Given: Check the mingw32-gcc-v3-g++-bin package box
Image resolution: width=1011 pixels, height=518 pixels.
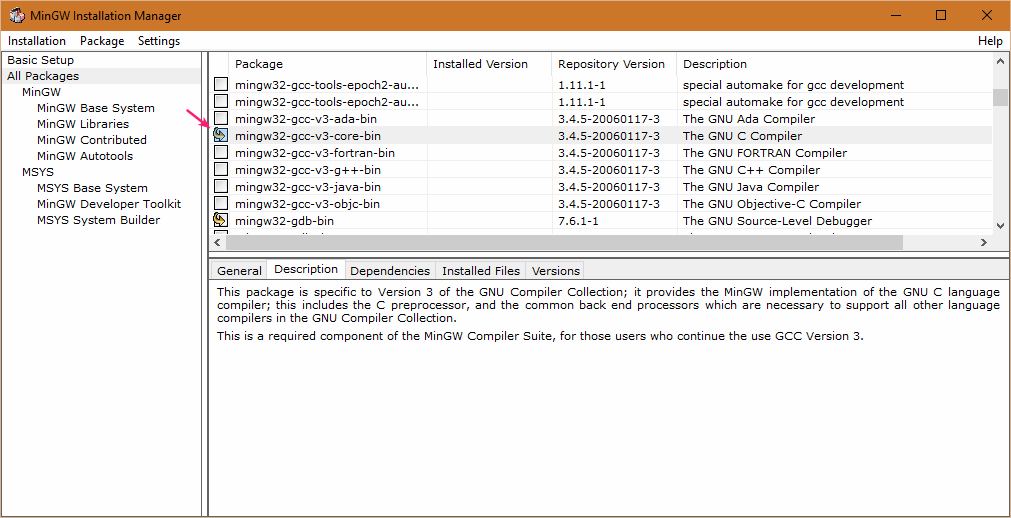Looking at the screenshot, I should (x=220, y=170).
